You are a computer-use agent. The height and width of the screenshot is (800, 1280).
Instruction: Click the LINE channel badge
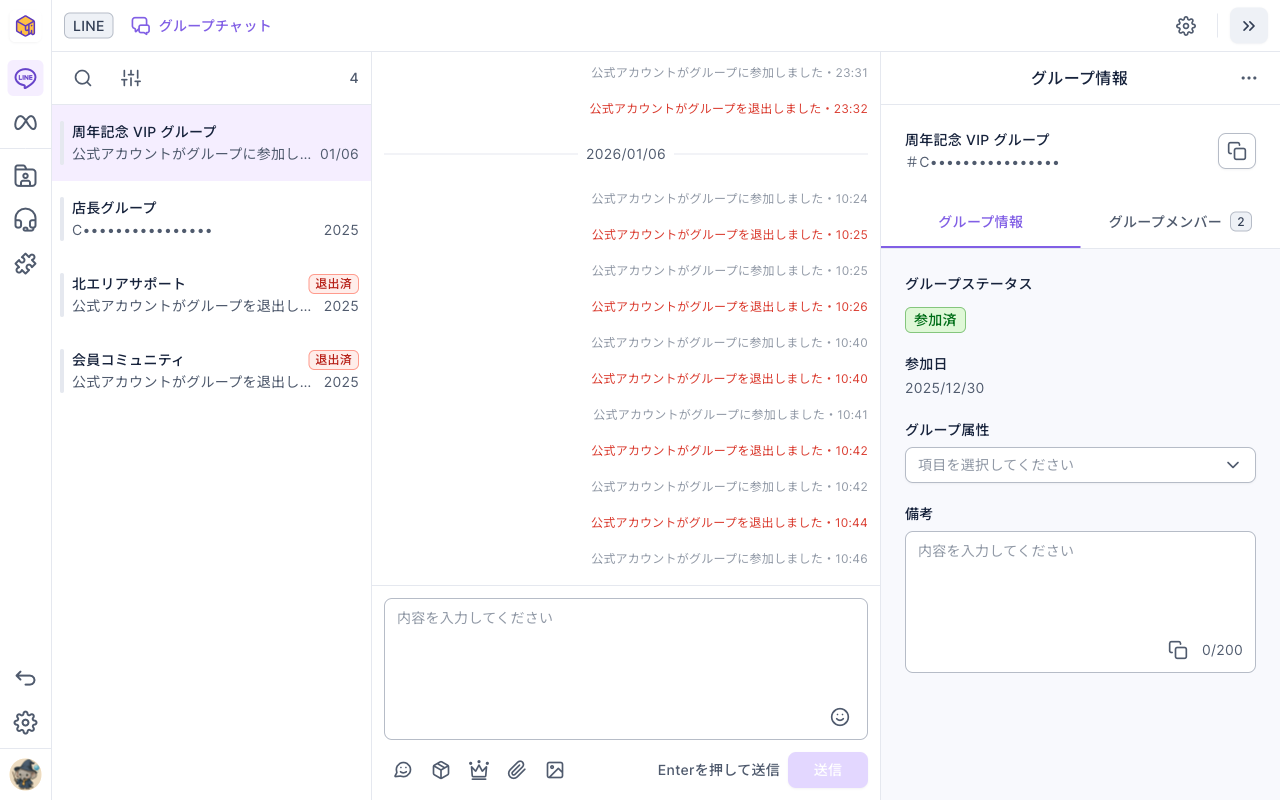tap(89, 26)
